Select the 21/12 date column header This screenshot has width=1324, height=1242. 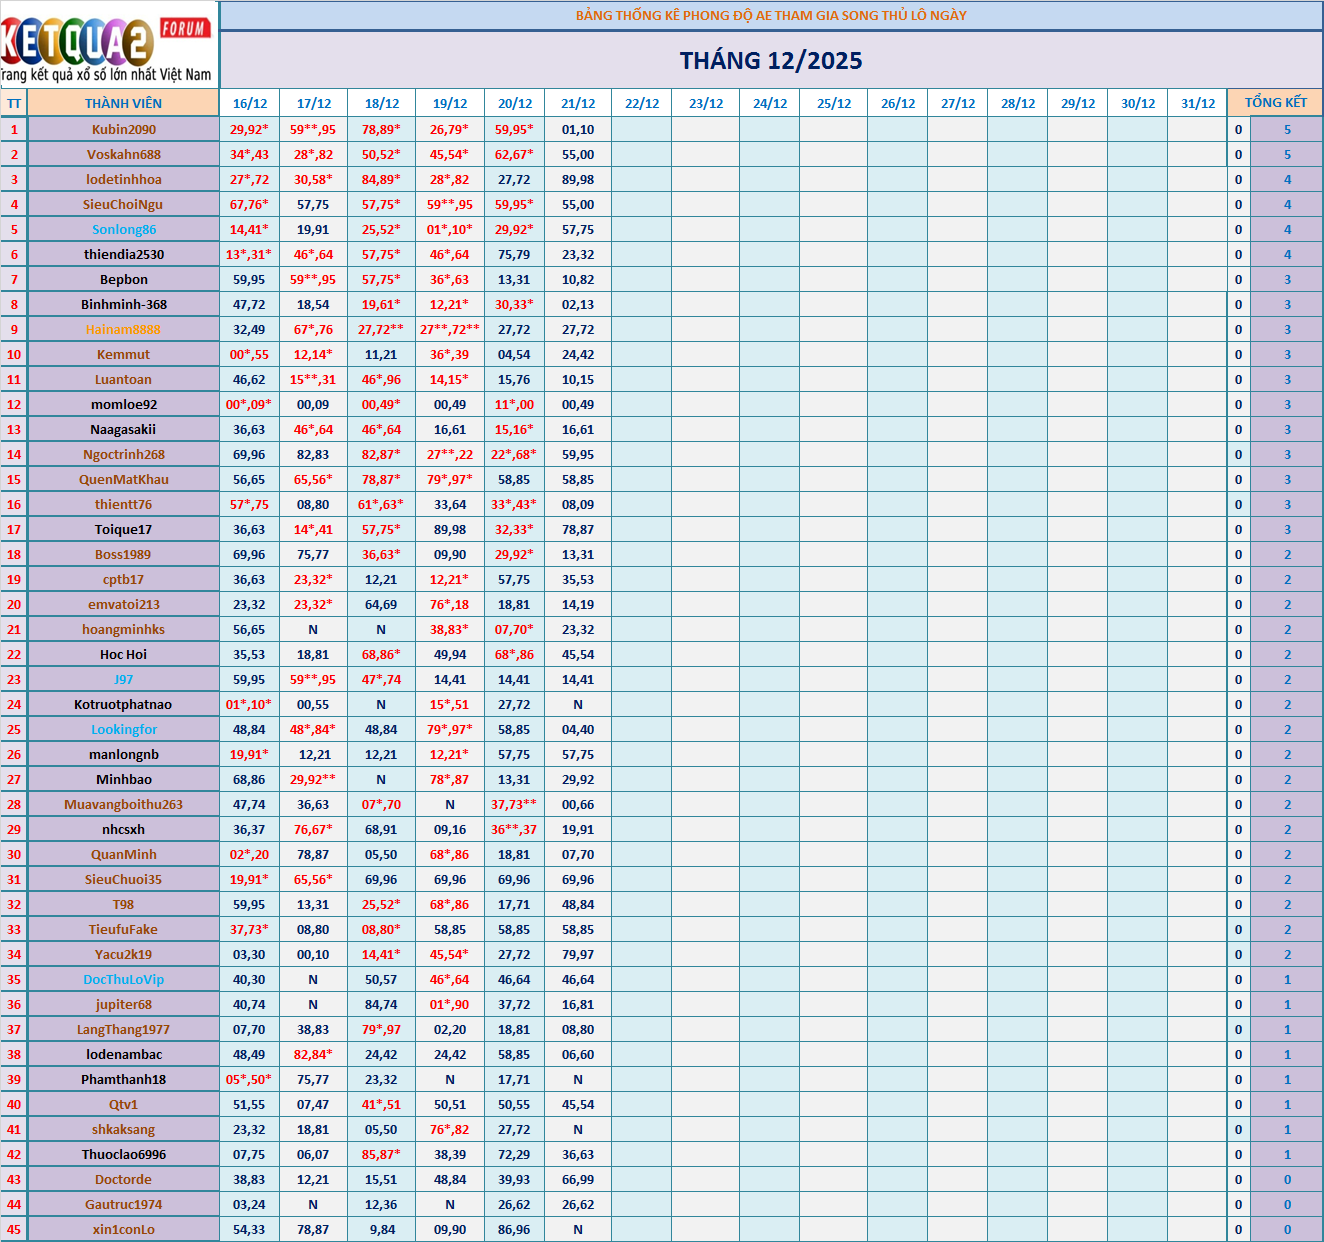point(578,103)
